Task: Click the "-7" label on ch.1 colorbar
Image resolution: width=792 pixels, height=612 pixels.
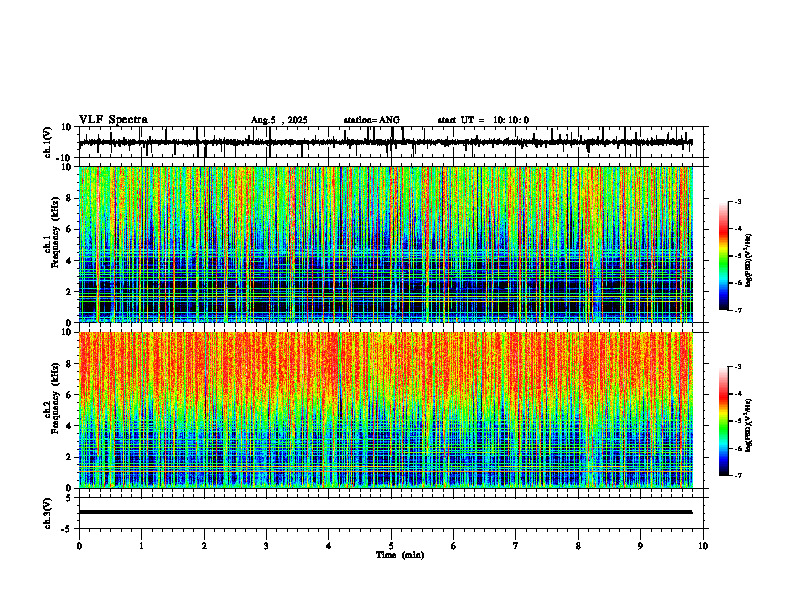Action: 737,310
